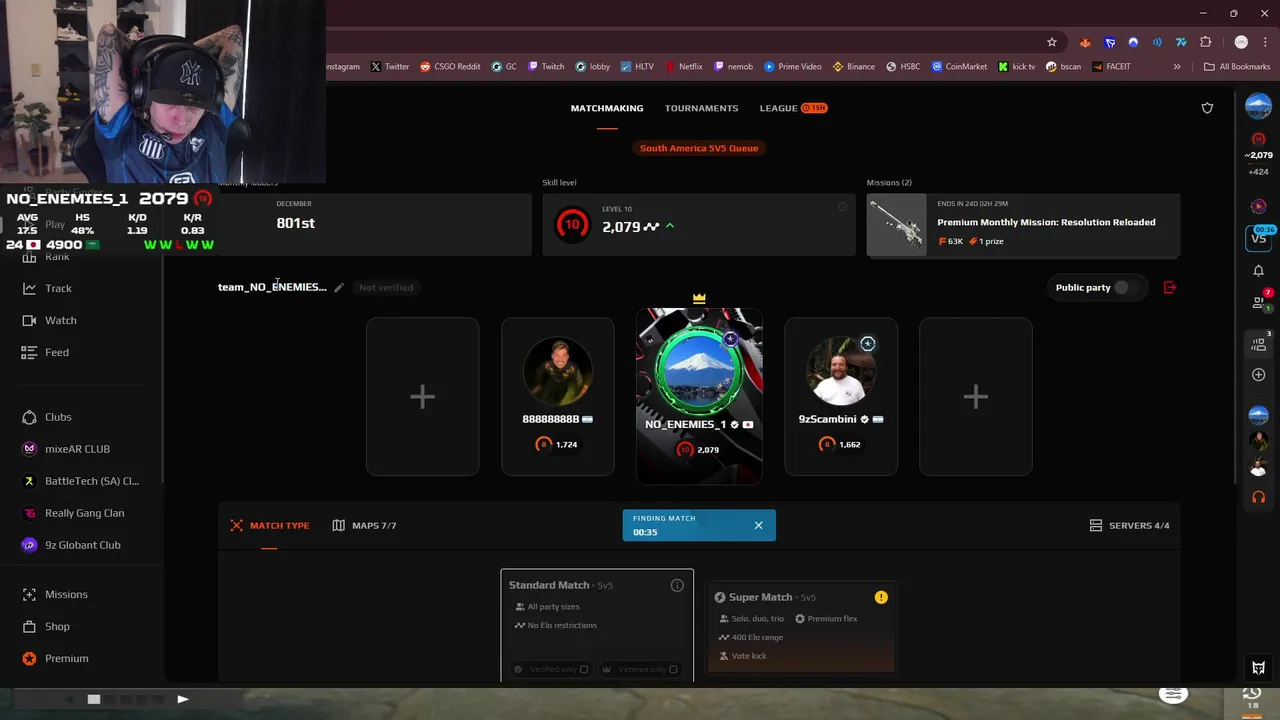This screenshot has height=720, width=1280.
Task: Click Super Match yellow warning icon
Action: click(881, 597)
